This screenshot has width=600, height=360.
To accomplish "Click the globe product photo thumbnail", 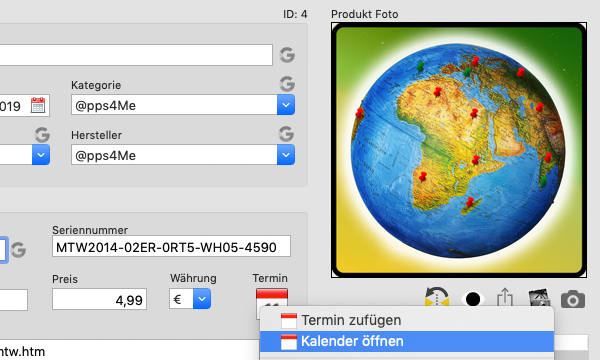I will tap(459, 150).
